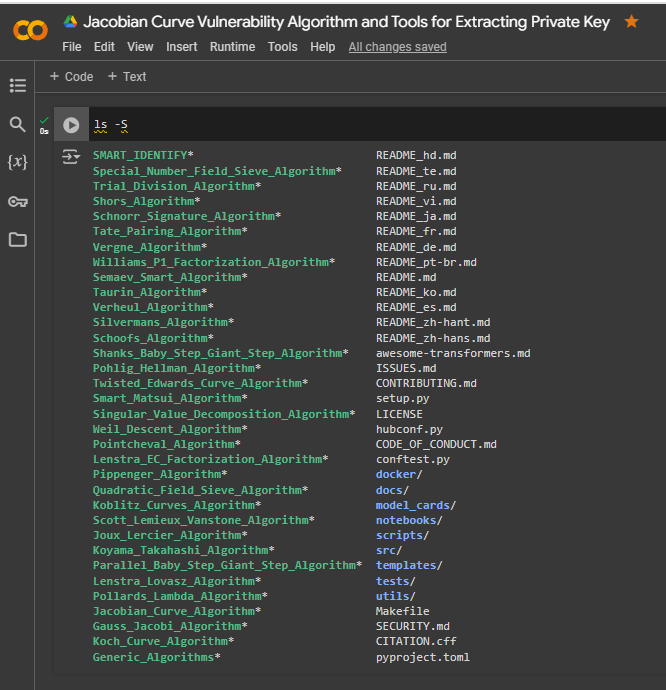
Task: Select the templates/ directory name
Action: (409, 565)
